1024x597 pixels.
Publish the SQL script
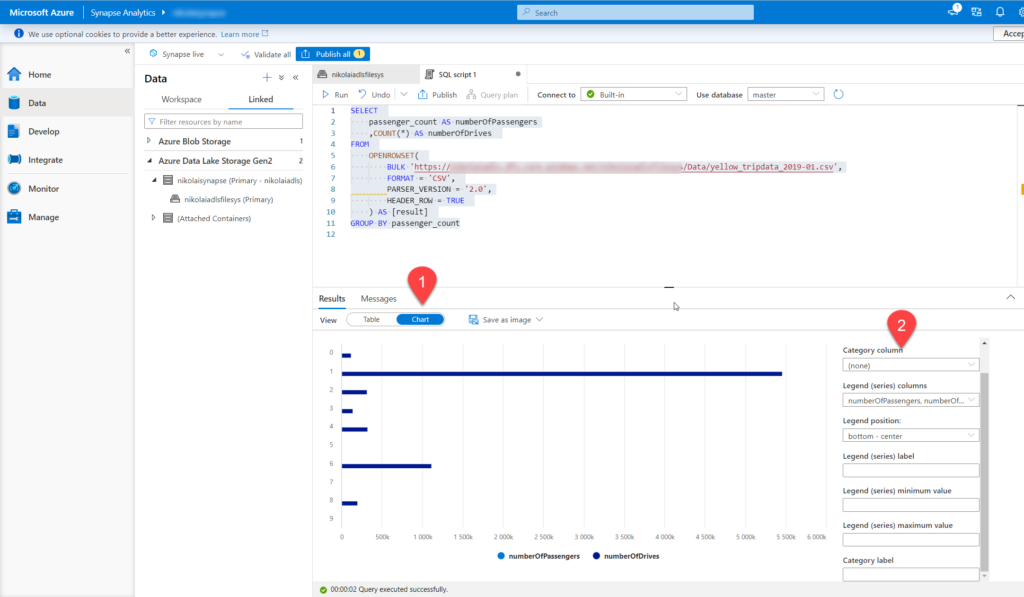[438, 95]
